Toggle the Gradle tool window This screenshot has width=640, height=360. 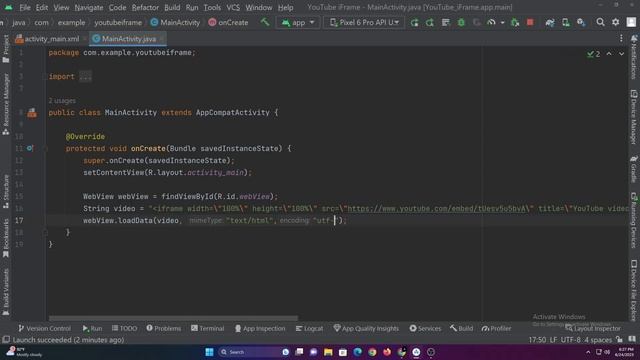point(634,169)
